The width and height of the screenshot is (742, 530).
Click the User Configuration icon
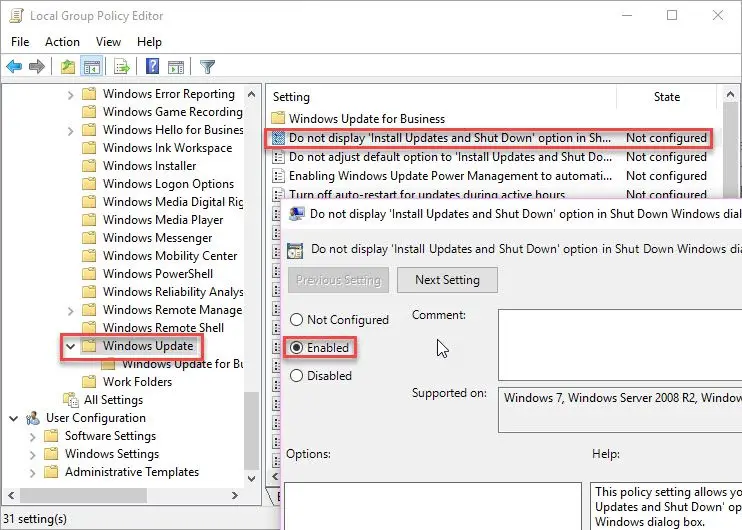pos(33,418)
